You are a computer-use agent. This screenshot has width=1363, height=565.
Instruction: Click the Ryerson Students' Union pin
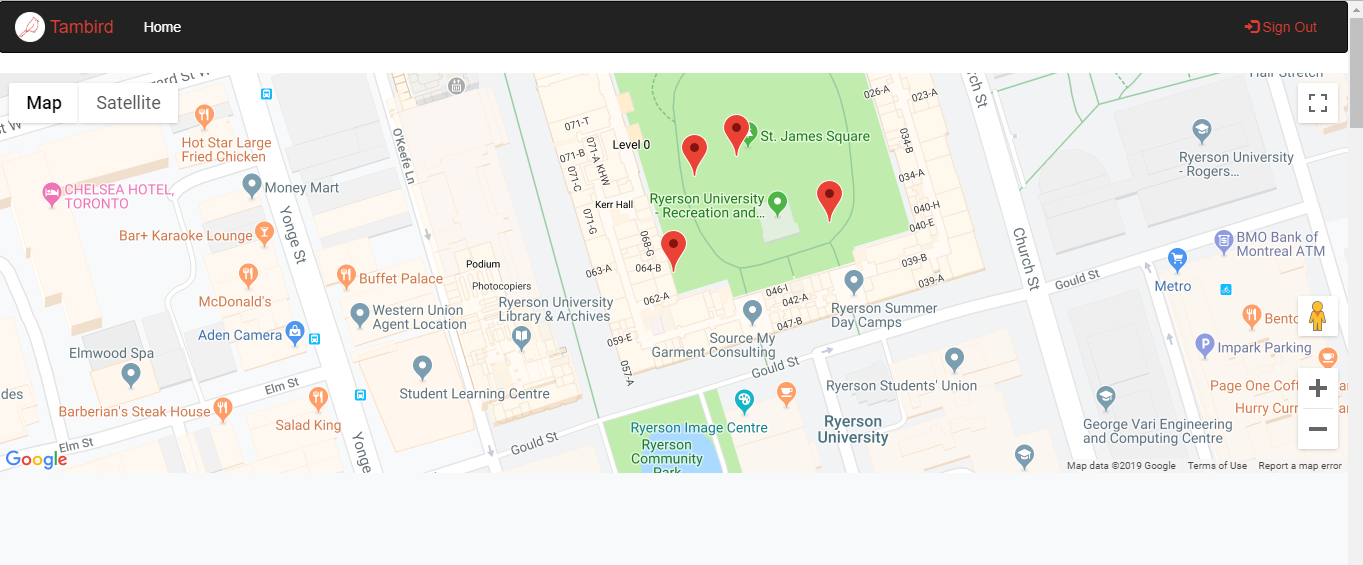[954, 360]
